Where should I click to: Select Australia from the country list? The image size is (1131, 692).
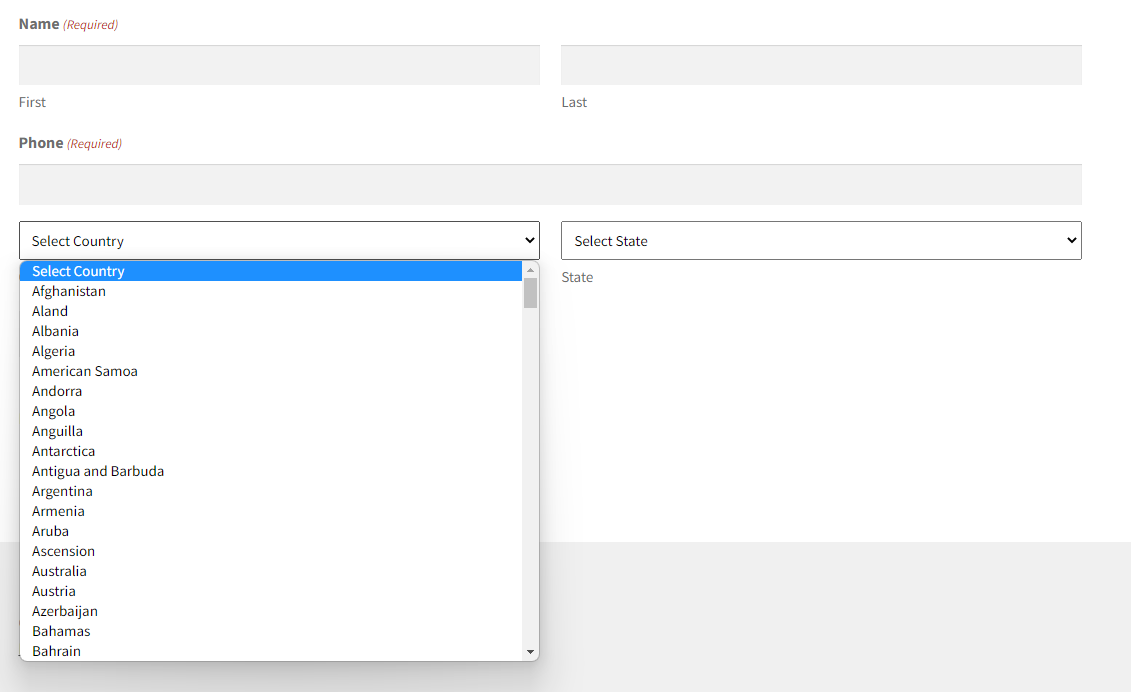270,571
